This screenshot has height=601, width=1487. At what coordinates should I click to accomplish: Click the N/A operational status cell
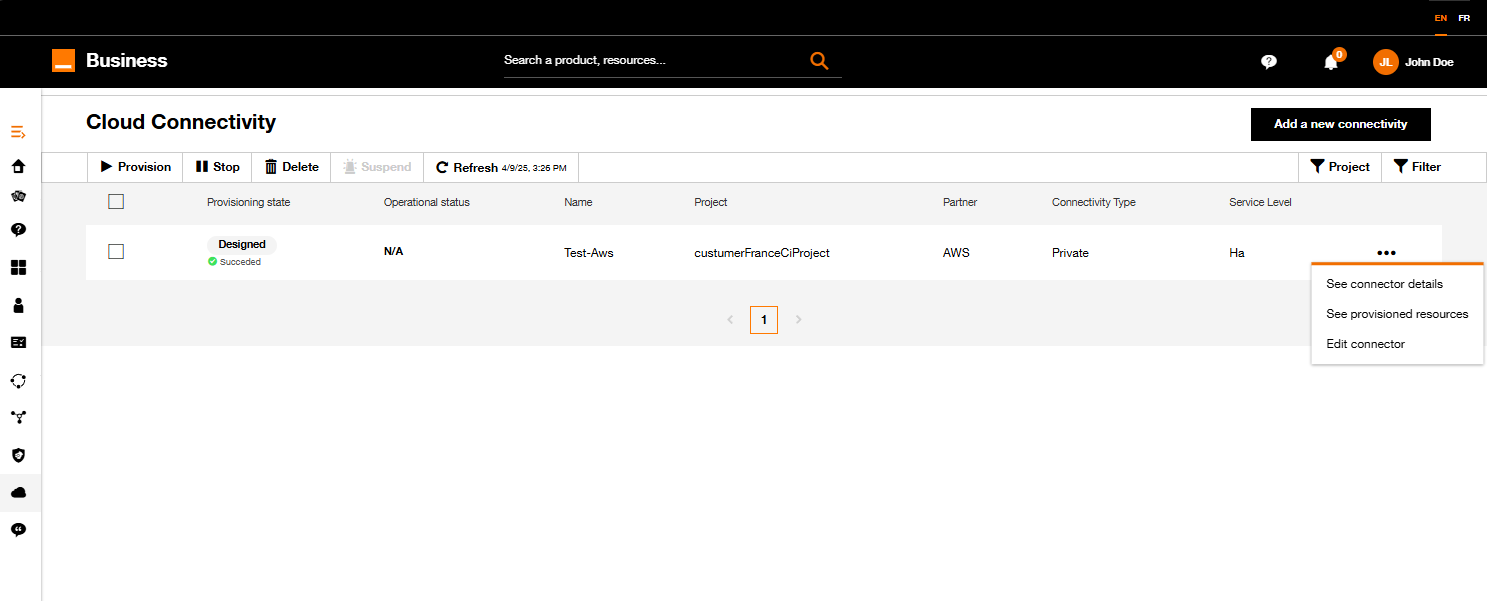(393, 251)
